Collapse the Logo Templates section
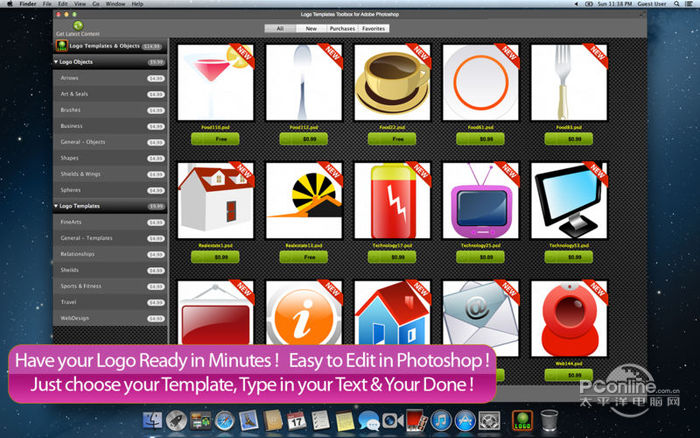Screen dimensions: 700x438 tap(56, 206)
